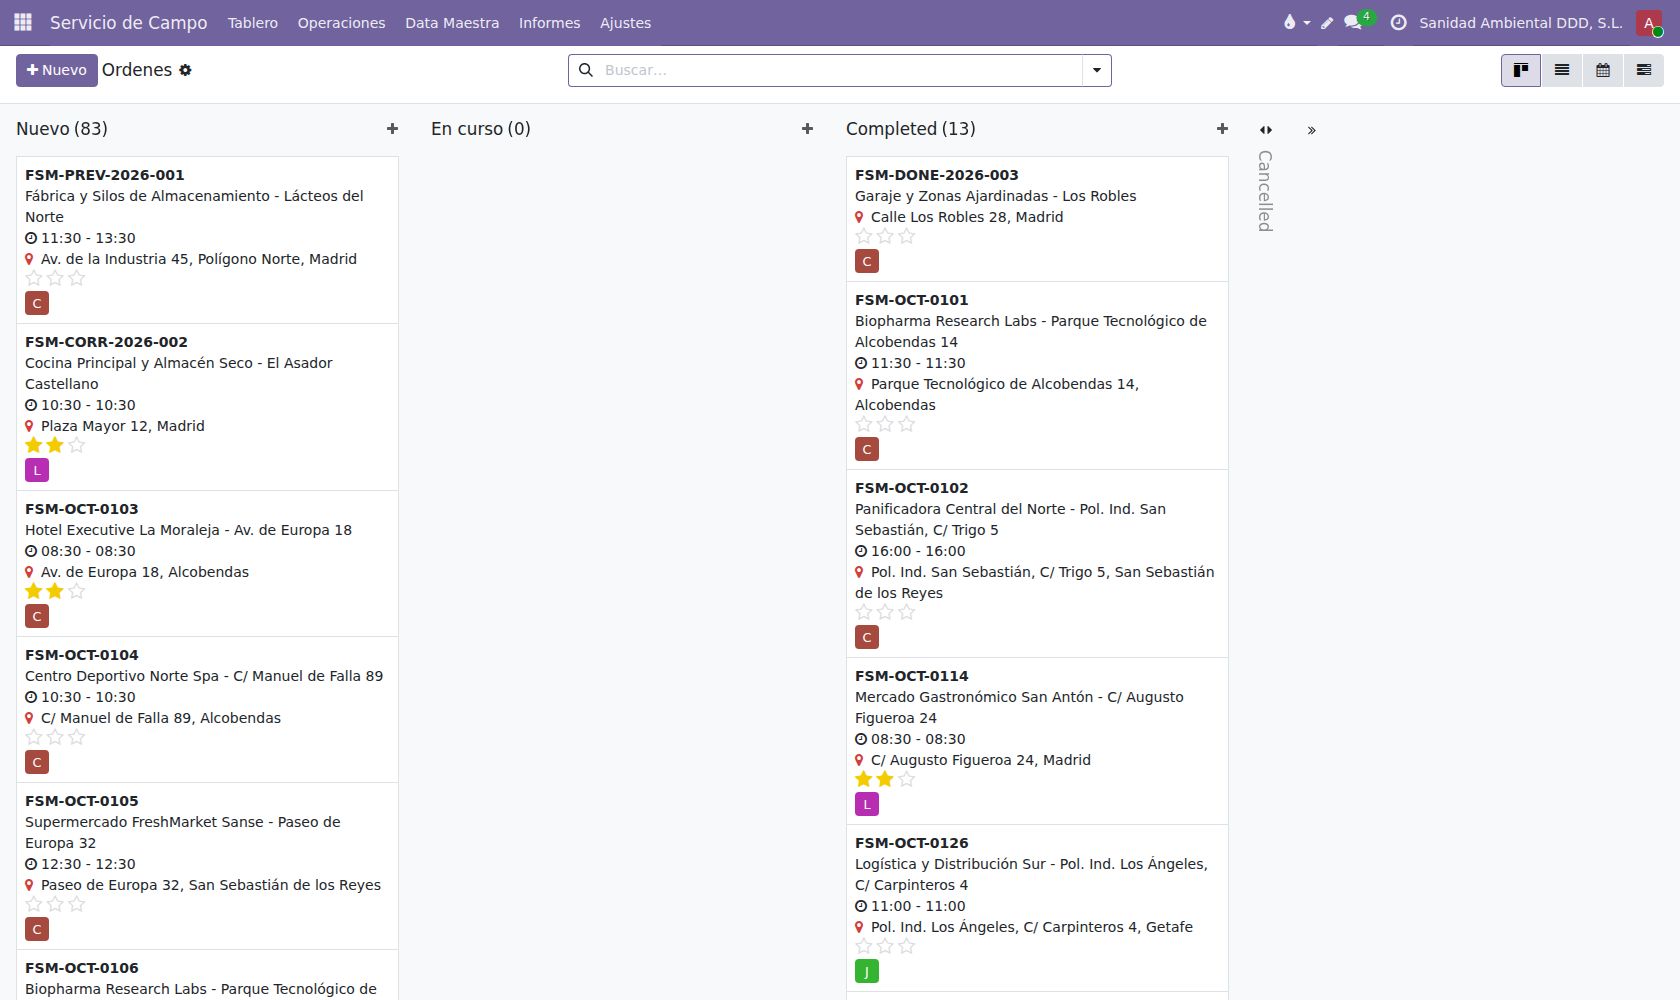Open the conversations chat bubble icon
This screenshot has width=1680, height=1000.
[x=1353, y=22]
